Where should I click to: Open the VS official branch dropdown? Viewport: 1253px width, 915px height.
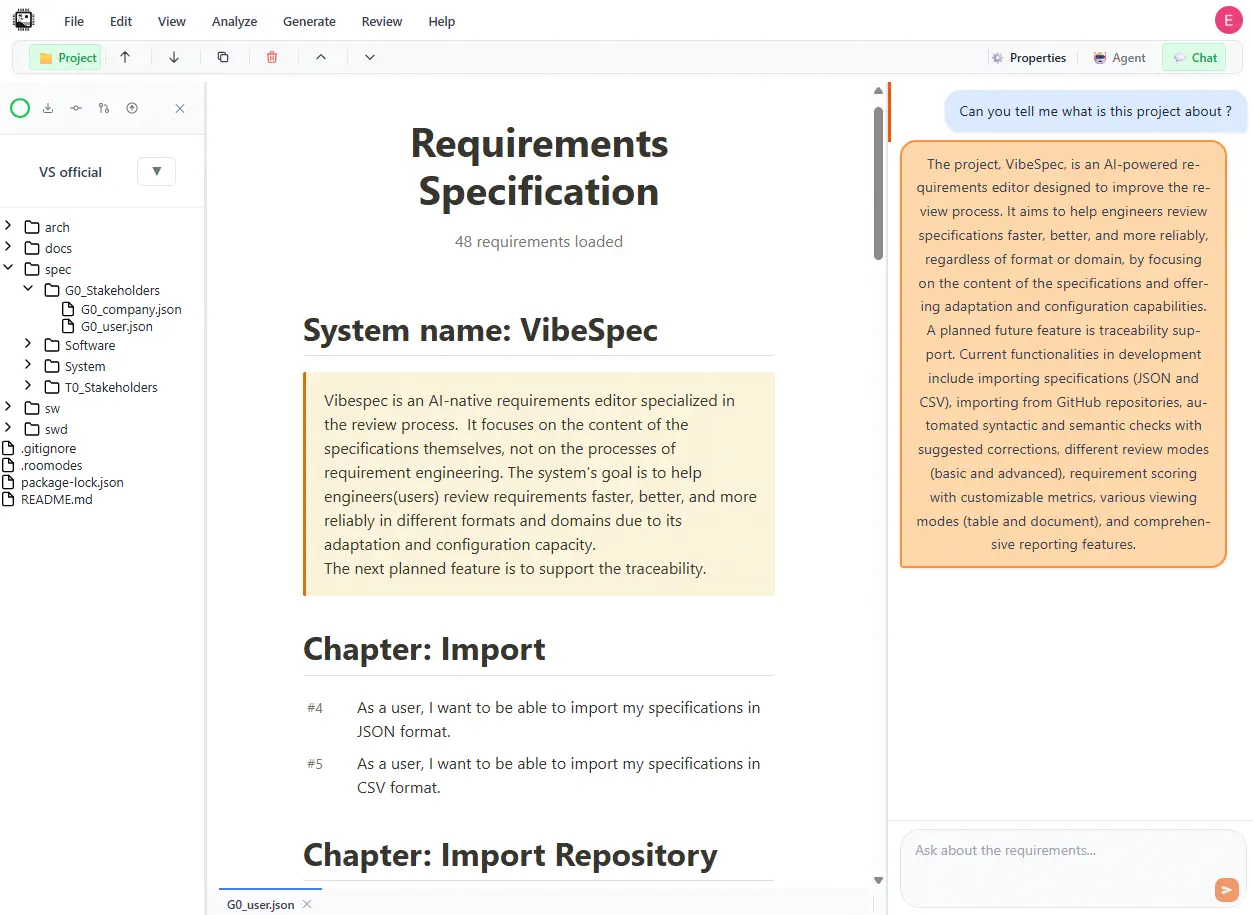tap(156, 171)
